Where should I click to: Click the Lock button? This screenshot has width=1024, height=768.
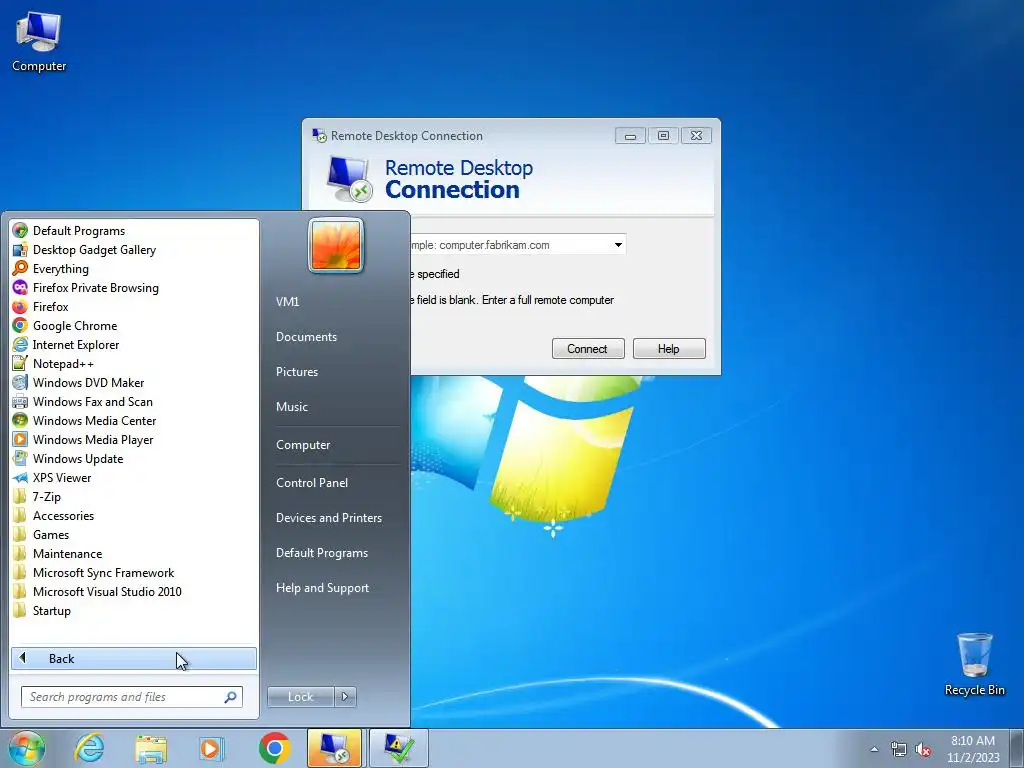point(300,697)
